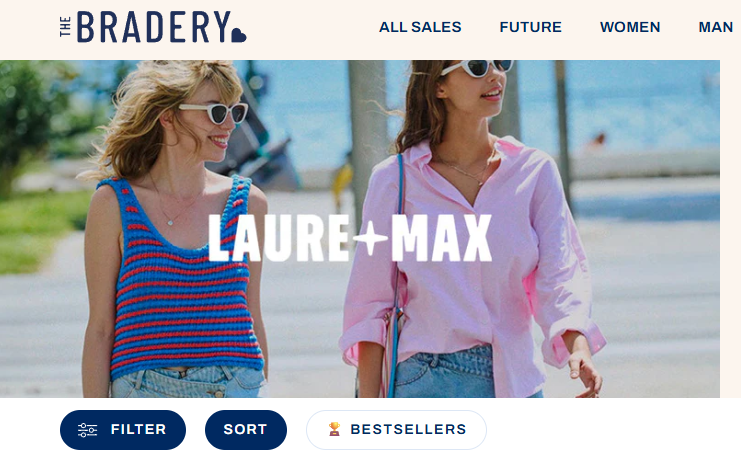Select the WOMEN category
The width and height of the screenshot is (741, 460).
coord(630,27)
